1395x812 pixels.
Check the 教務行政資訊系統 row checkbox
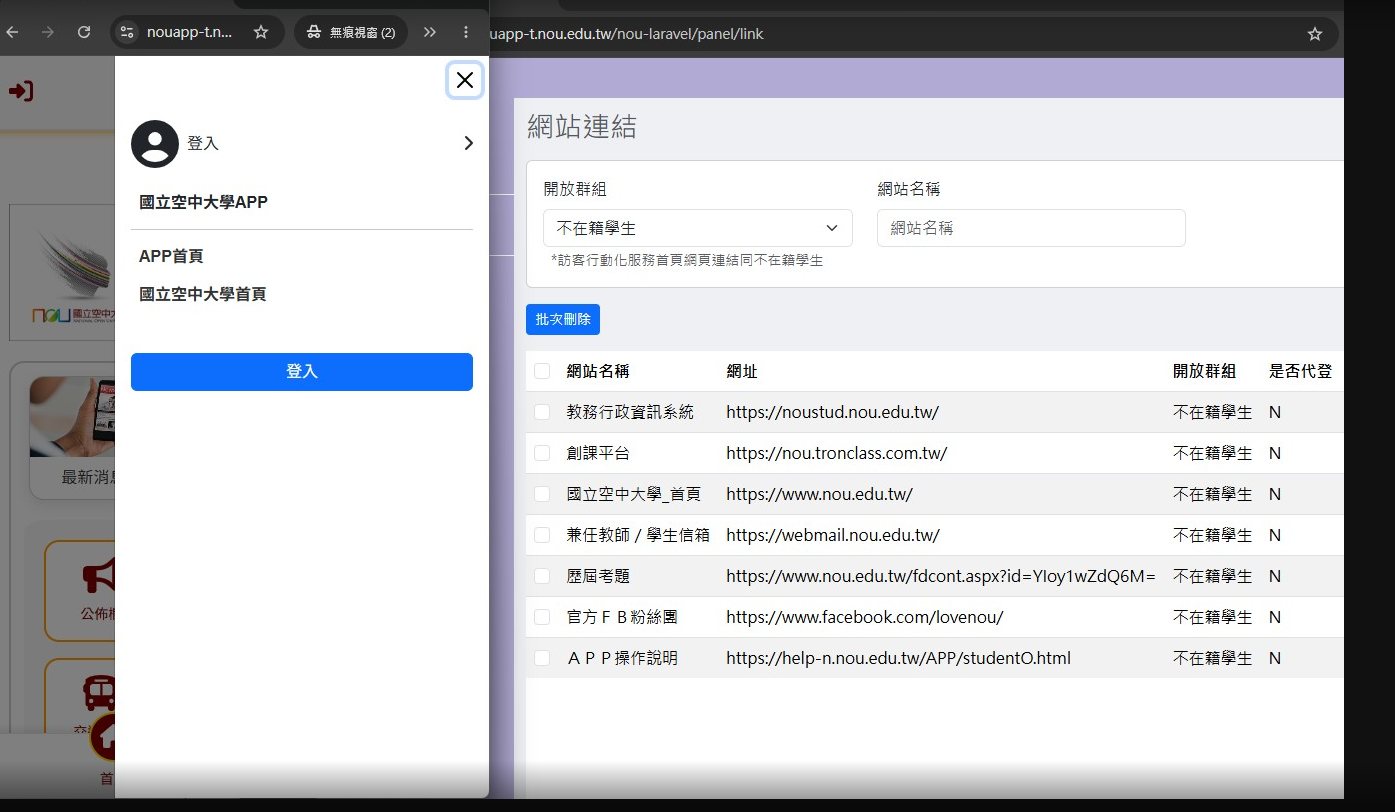[x=542, y=412]
